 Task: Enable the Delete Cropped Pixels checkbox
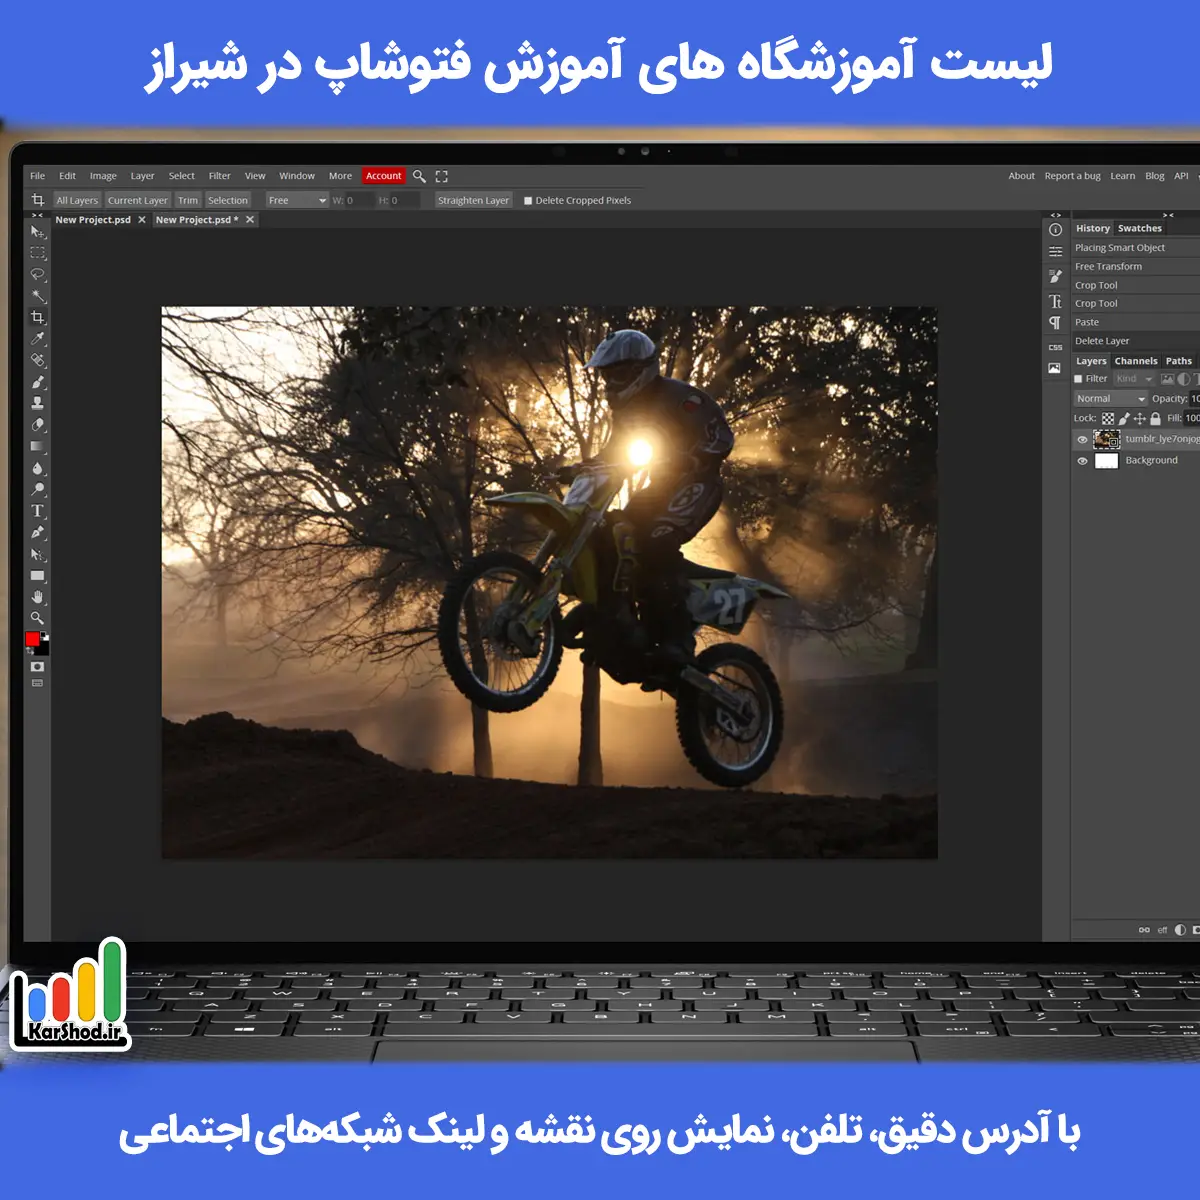(528, 201)
